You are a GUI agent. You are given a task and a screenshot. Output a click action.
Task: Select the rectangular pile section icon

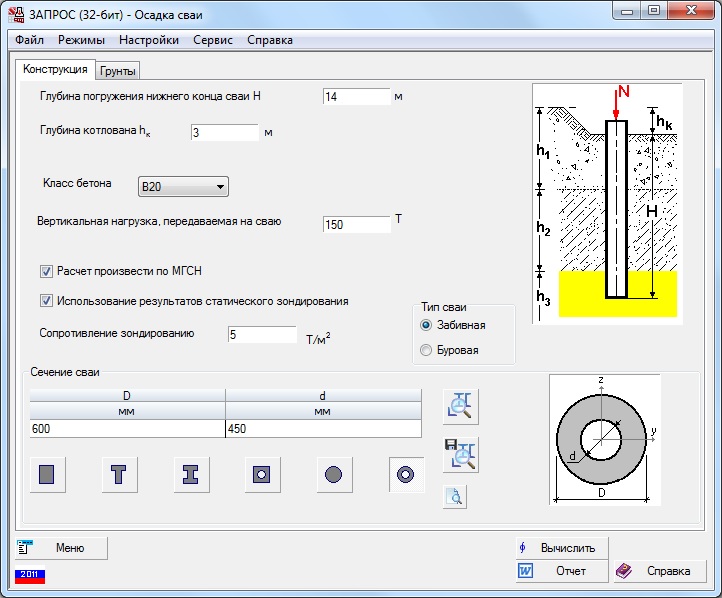click(47, 474)
